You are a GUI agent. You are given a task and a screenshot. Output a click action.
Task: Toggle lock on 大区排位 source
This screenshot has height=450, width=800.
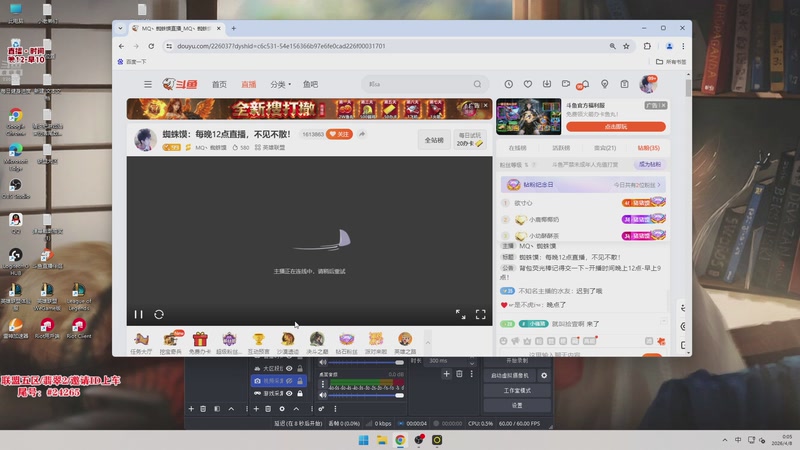[x=300, y=368]
